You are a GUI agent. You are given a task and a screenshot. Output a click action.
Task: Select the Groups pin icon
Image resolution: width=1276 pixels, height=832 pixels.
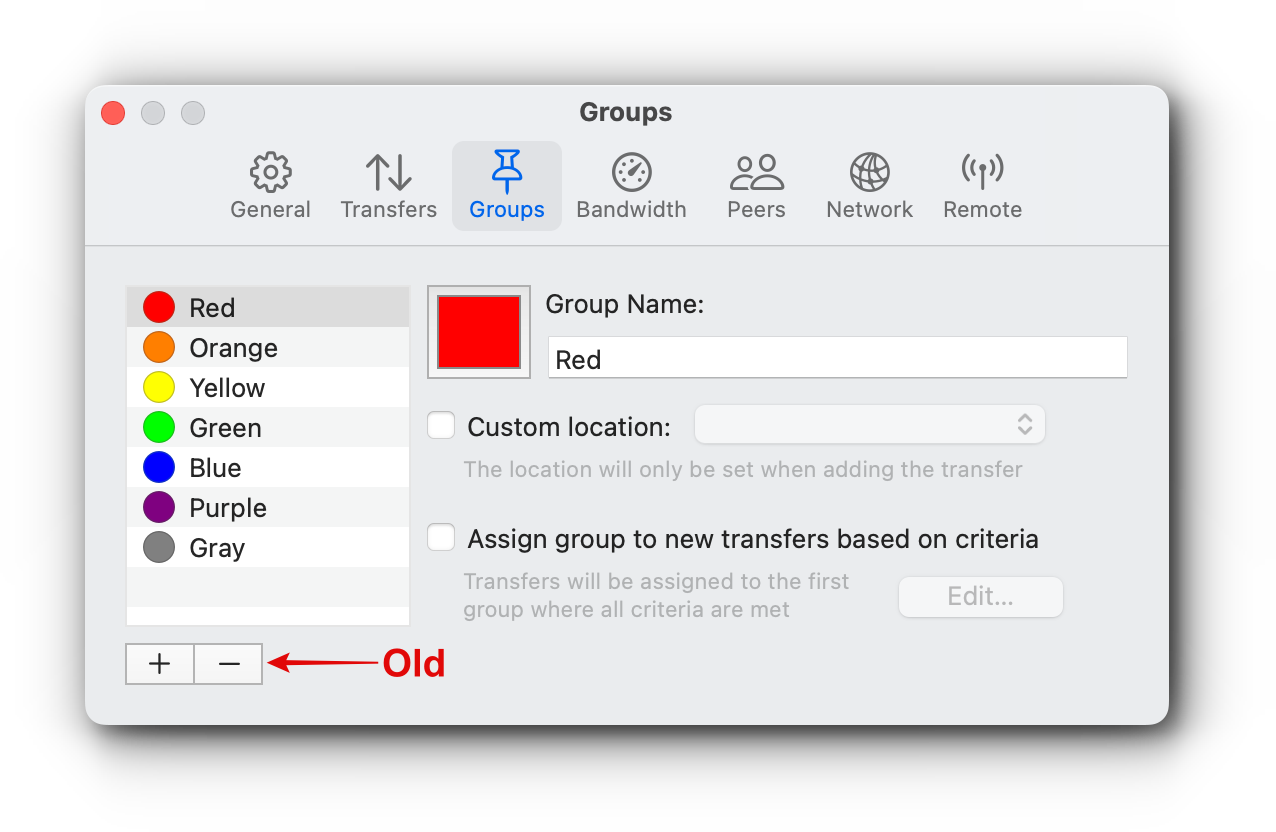pyautogui.click(x=507, y=172)
